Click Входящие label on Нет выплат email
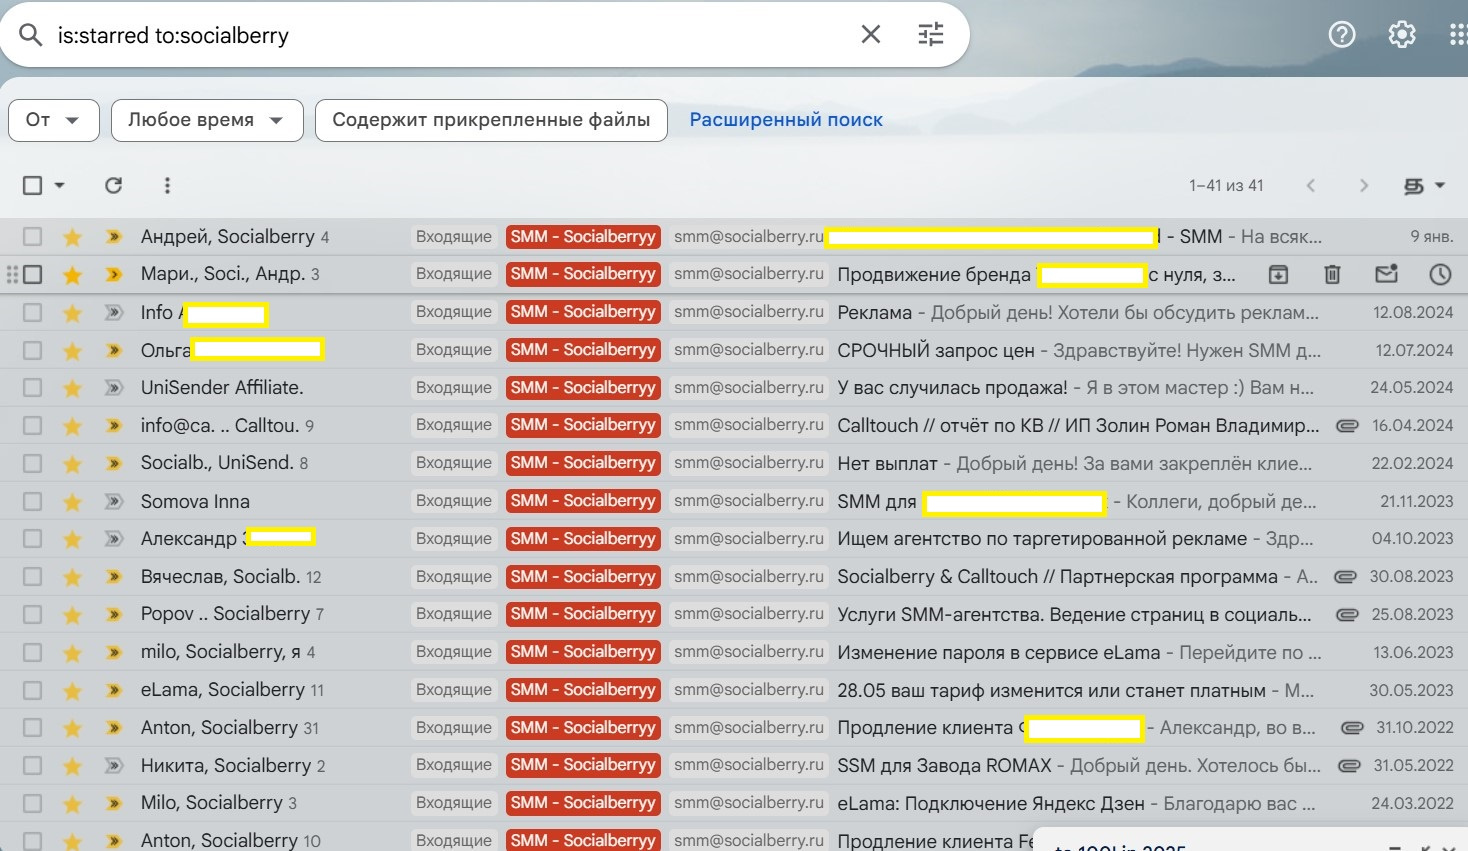This screenshot has width=1468, height=851. (x=454, y=463)
